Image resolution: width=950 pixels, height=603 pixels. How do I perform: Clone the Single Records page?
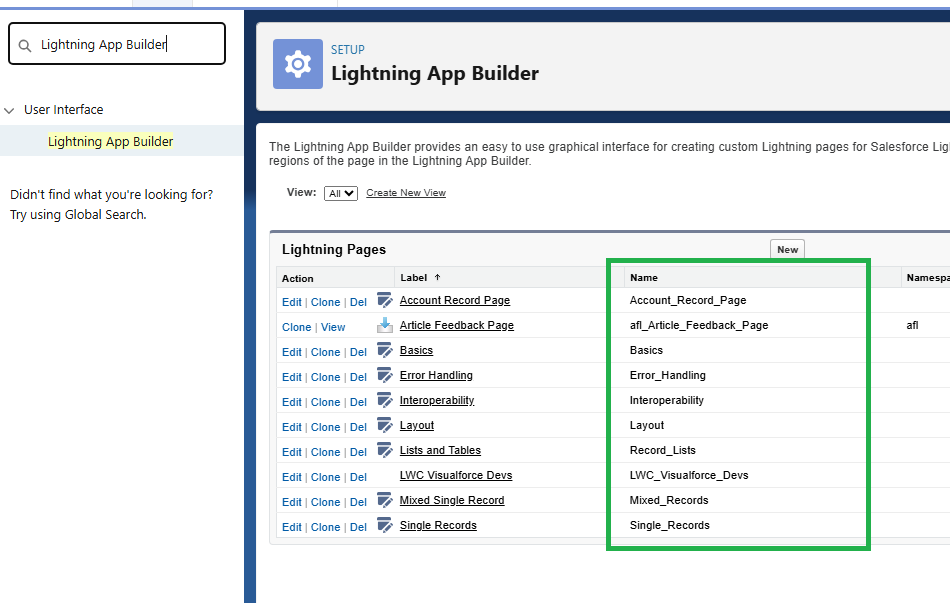coord(325,527)
